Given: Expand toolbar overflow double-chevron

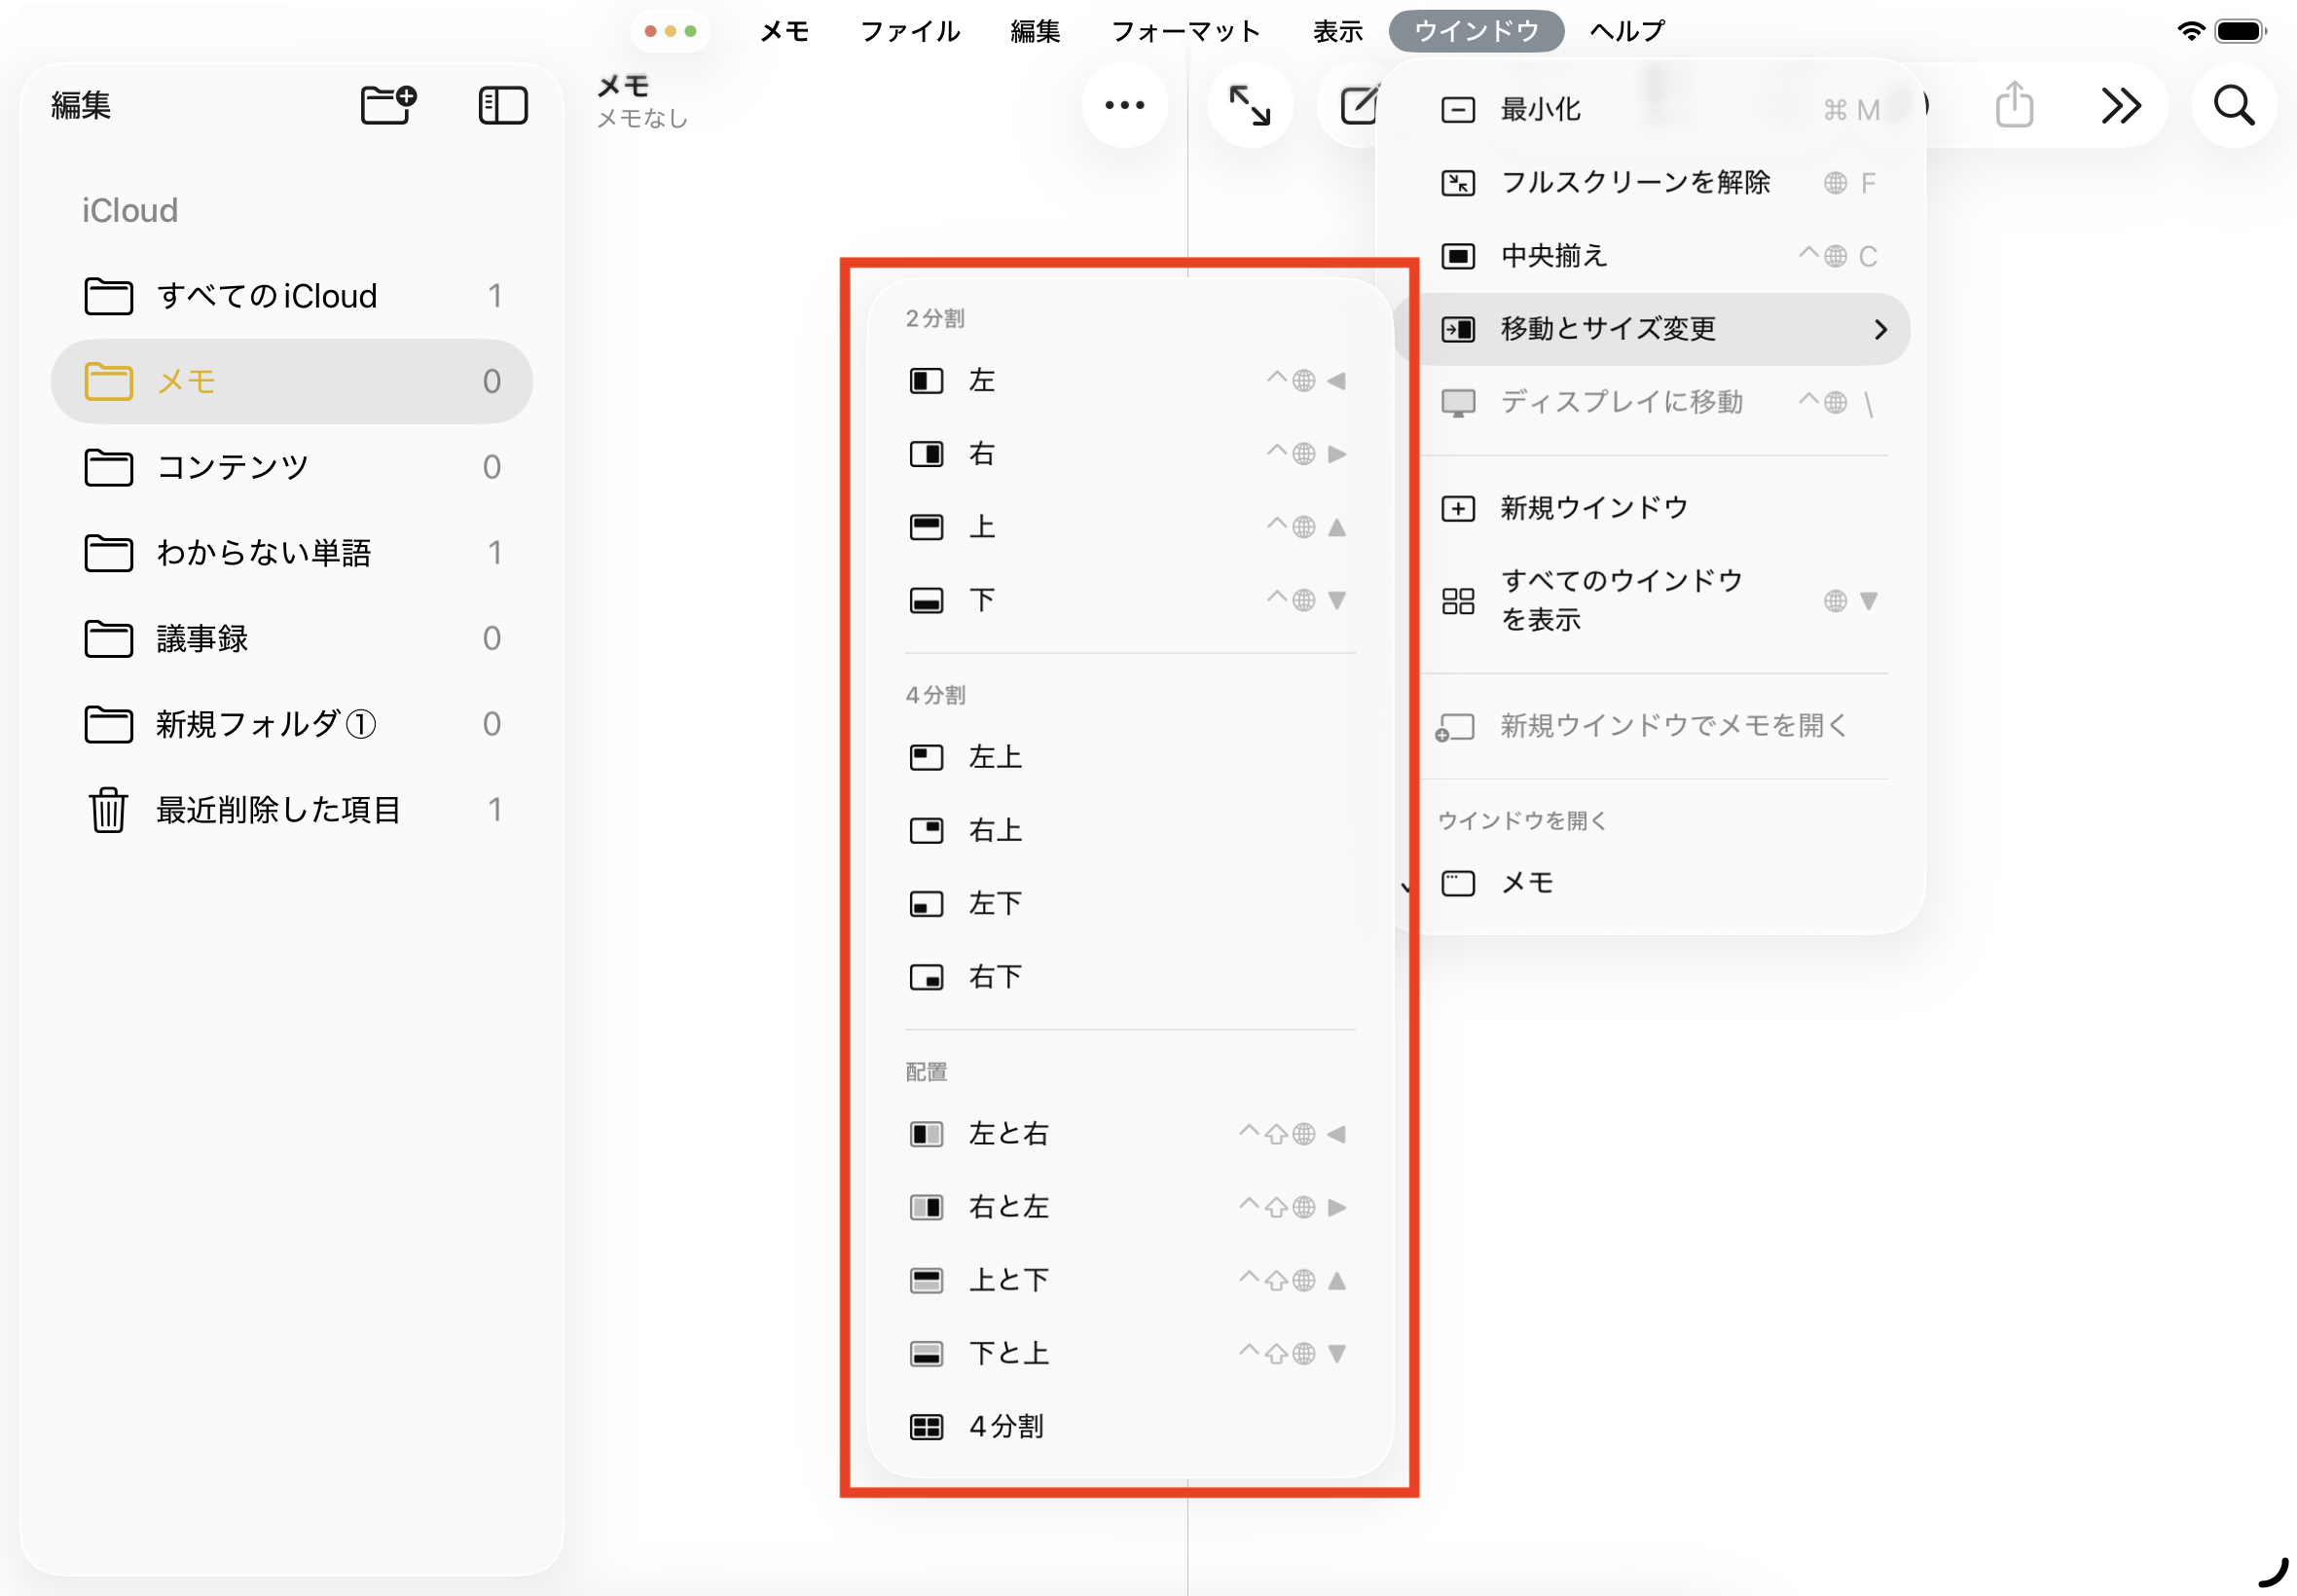Looking at the screenshot, I should [x=2120, y=104].
